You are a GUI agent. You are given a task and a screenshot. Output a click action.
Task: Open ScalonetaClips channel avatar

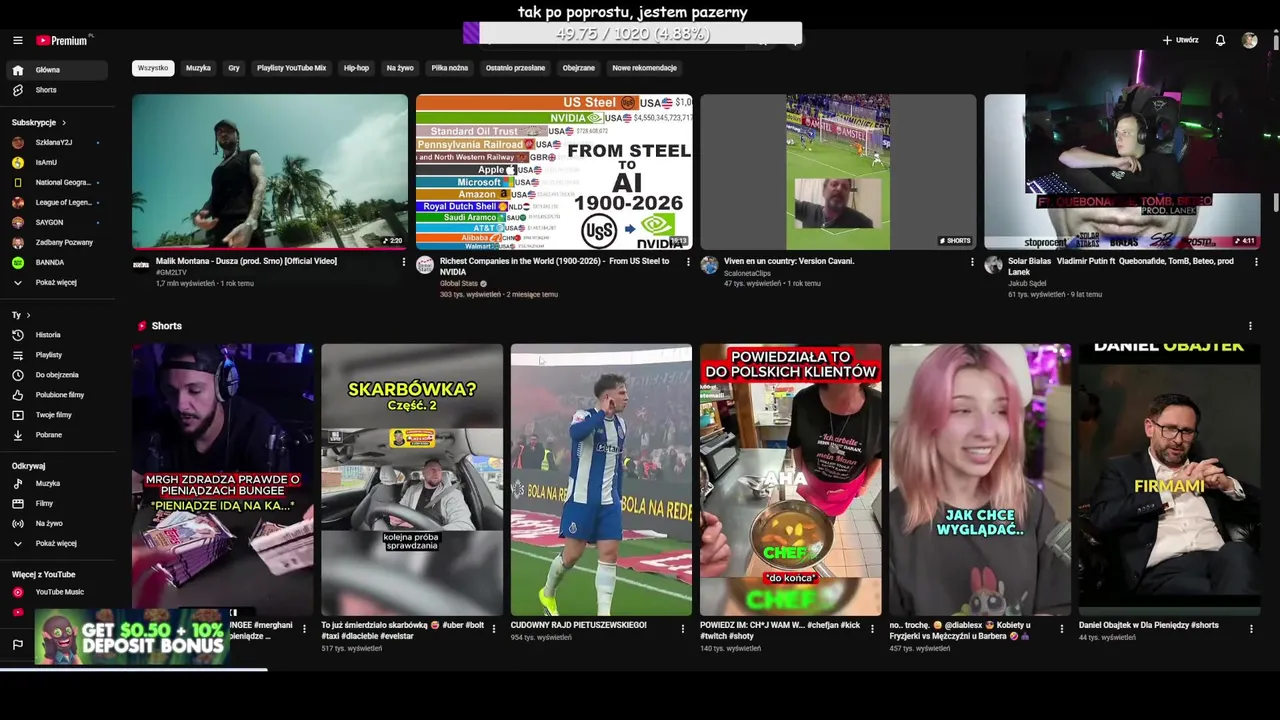coord(709,265)
